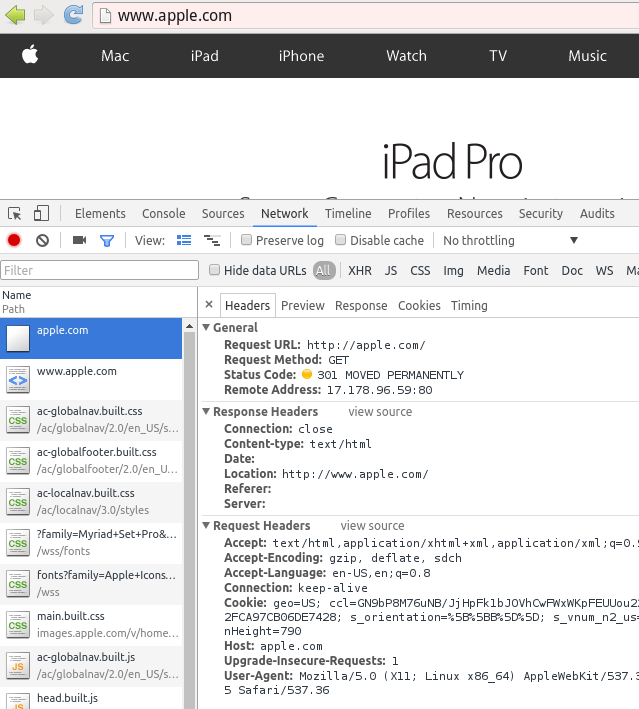Show the request Response tab

click(x=361, y=306)
